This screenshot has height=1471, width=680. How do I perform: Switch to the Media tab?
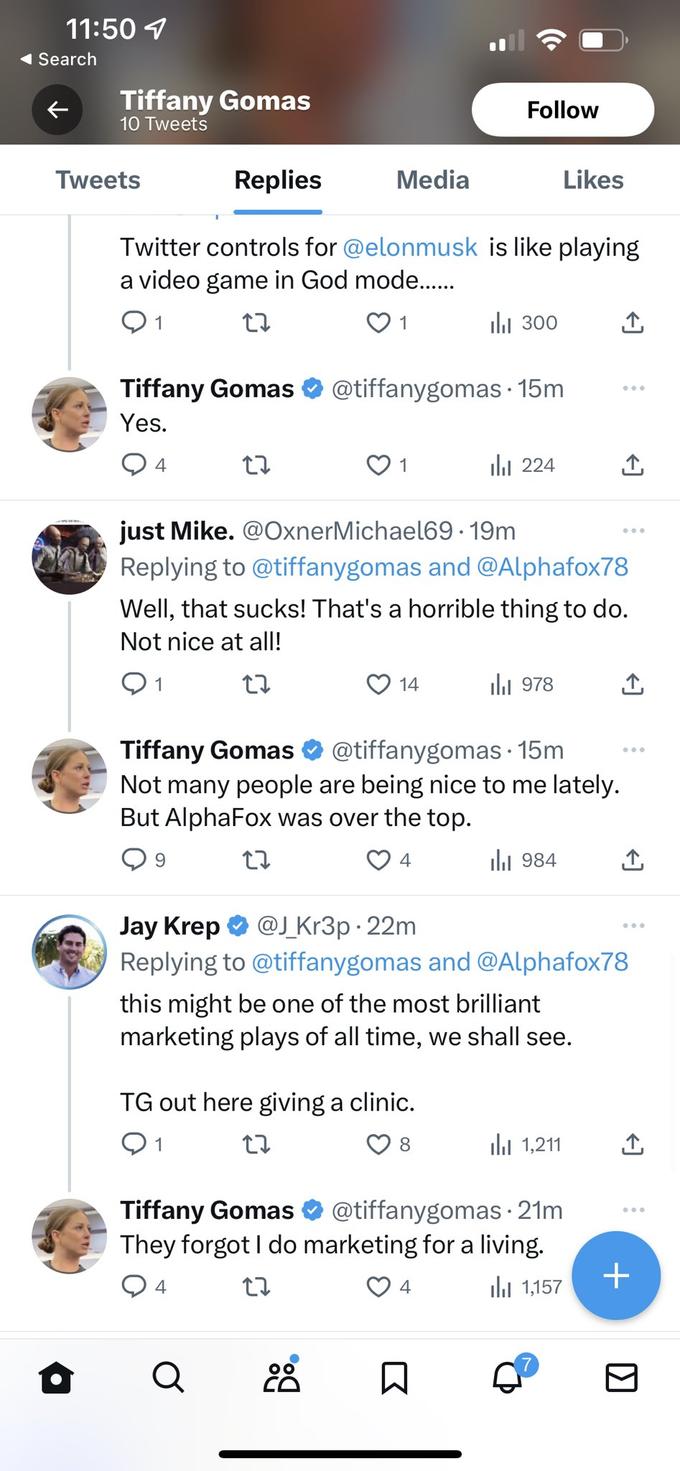coord(432,180)
